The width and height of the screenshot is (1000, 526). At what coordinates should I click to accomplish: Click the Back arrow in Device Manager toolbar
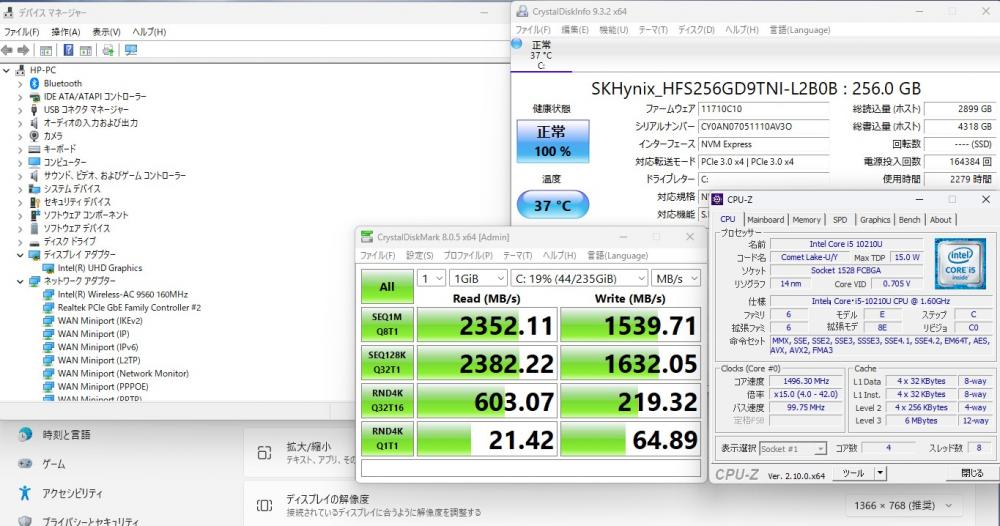pyautogui.click(x=7, y=50)
